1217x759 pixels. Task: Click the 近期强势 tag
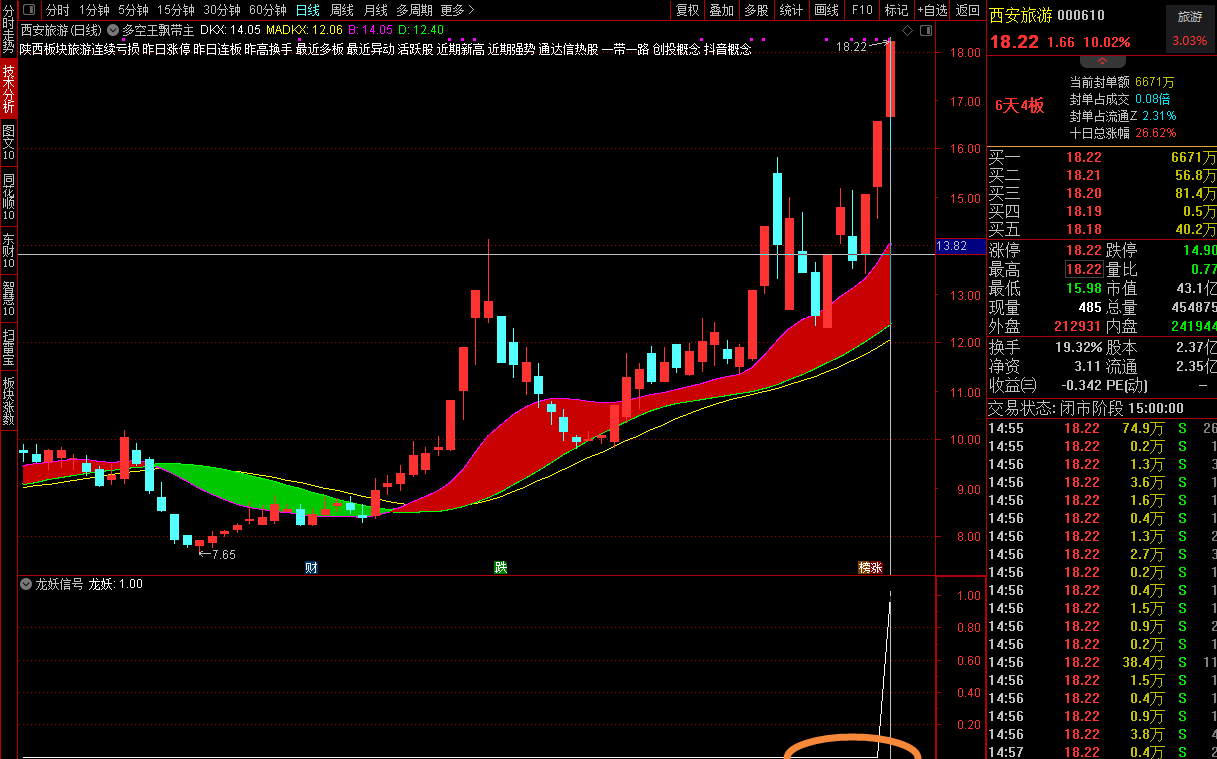(511, 48)
